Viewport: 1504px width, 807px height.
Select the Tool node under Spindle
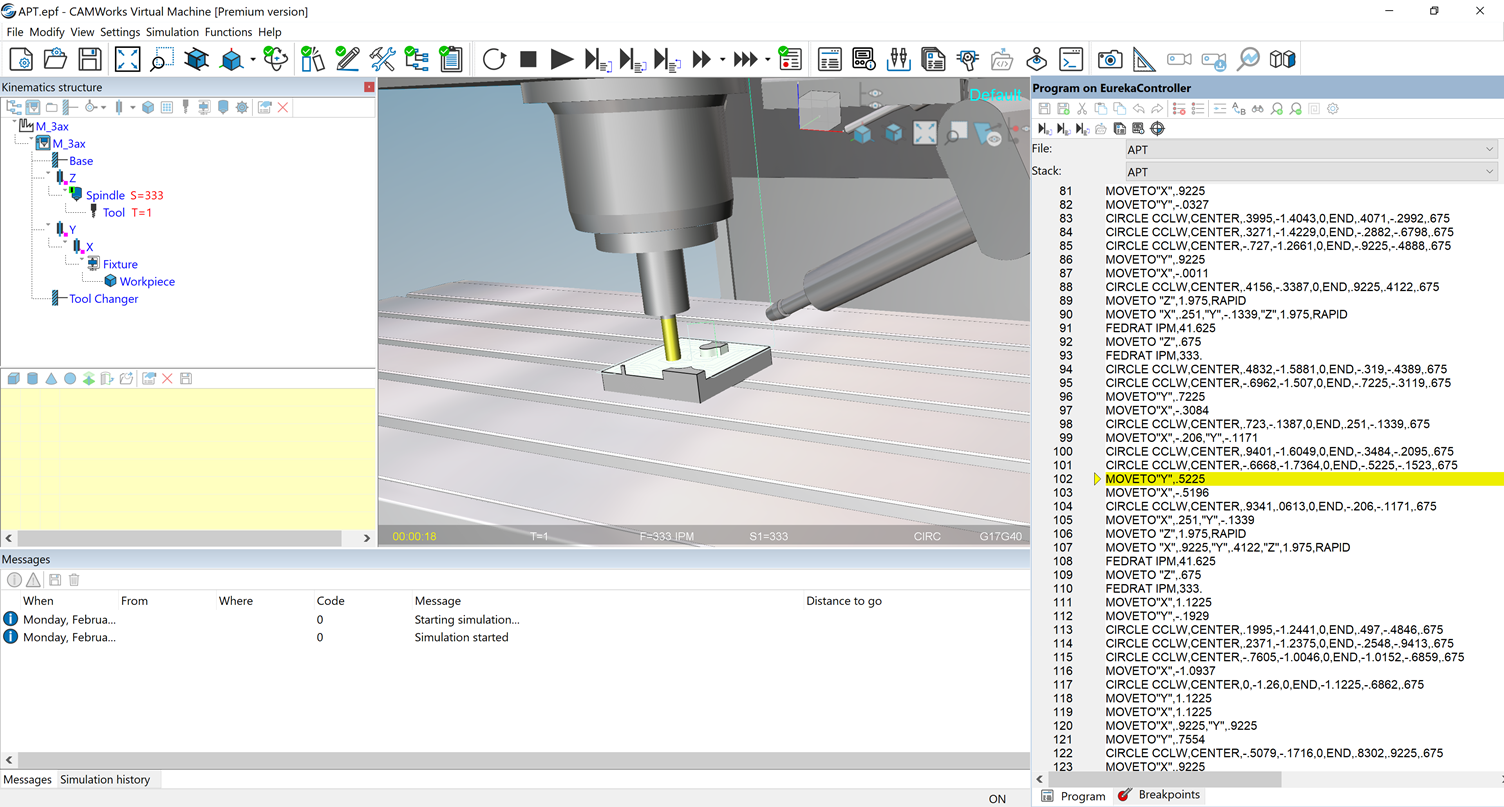pyautogui.click(x=113, y=212)
